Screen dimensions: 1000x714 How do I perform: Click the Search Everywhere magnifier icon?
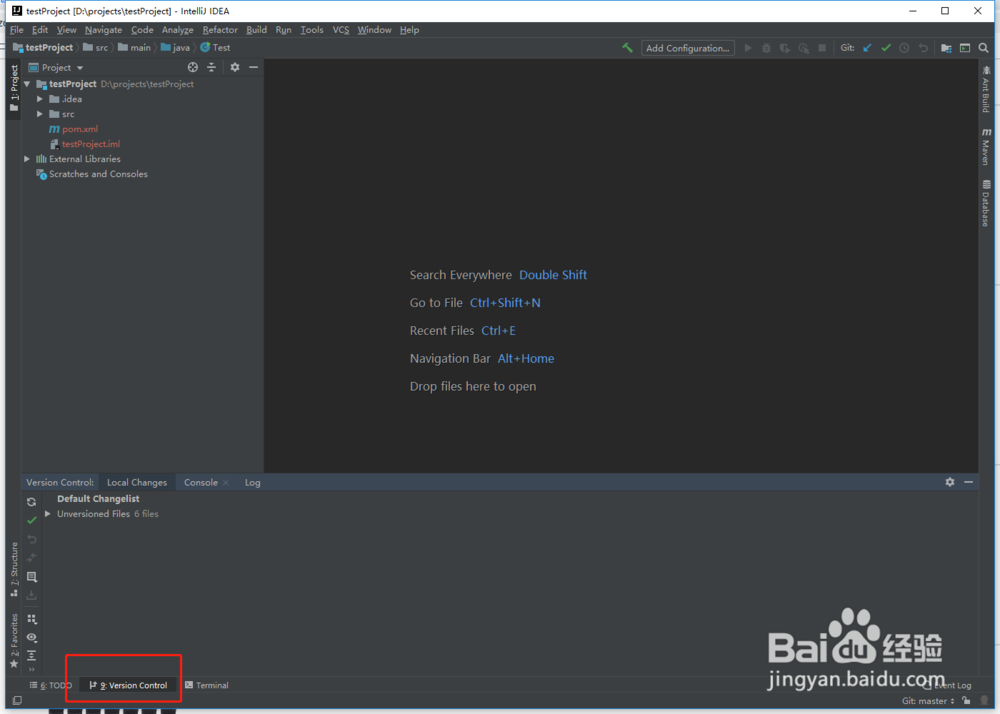[983, 48]
